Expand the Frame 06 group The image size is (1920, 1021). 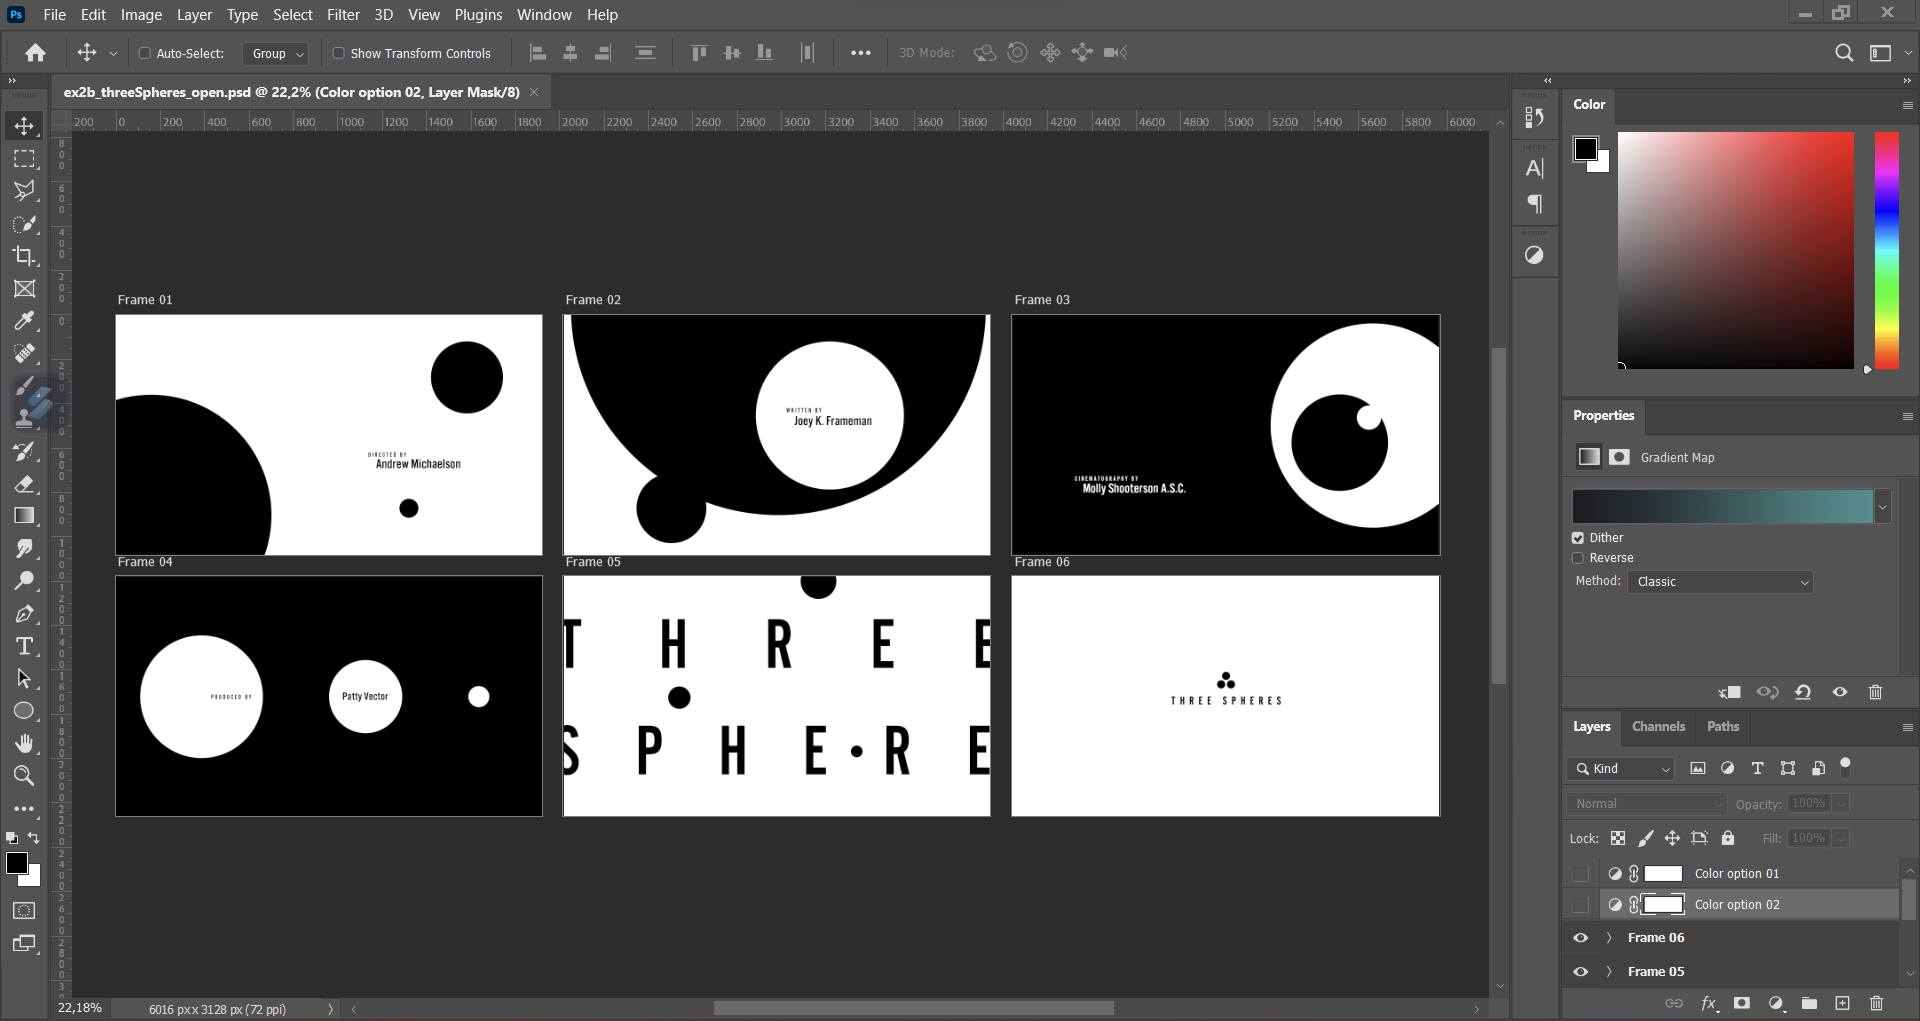pos(1609,938)
